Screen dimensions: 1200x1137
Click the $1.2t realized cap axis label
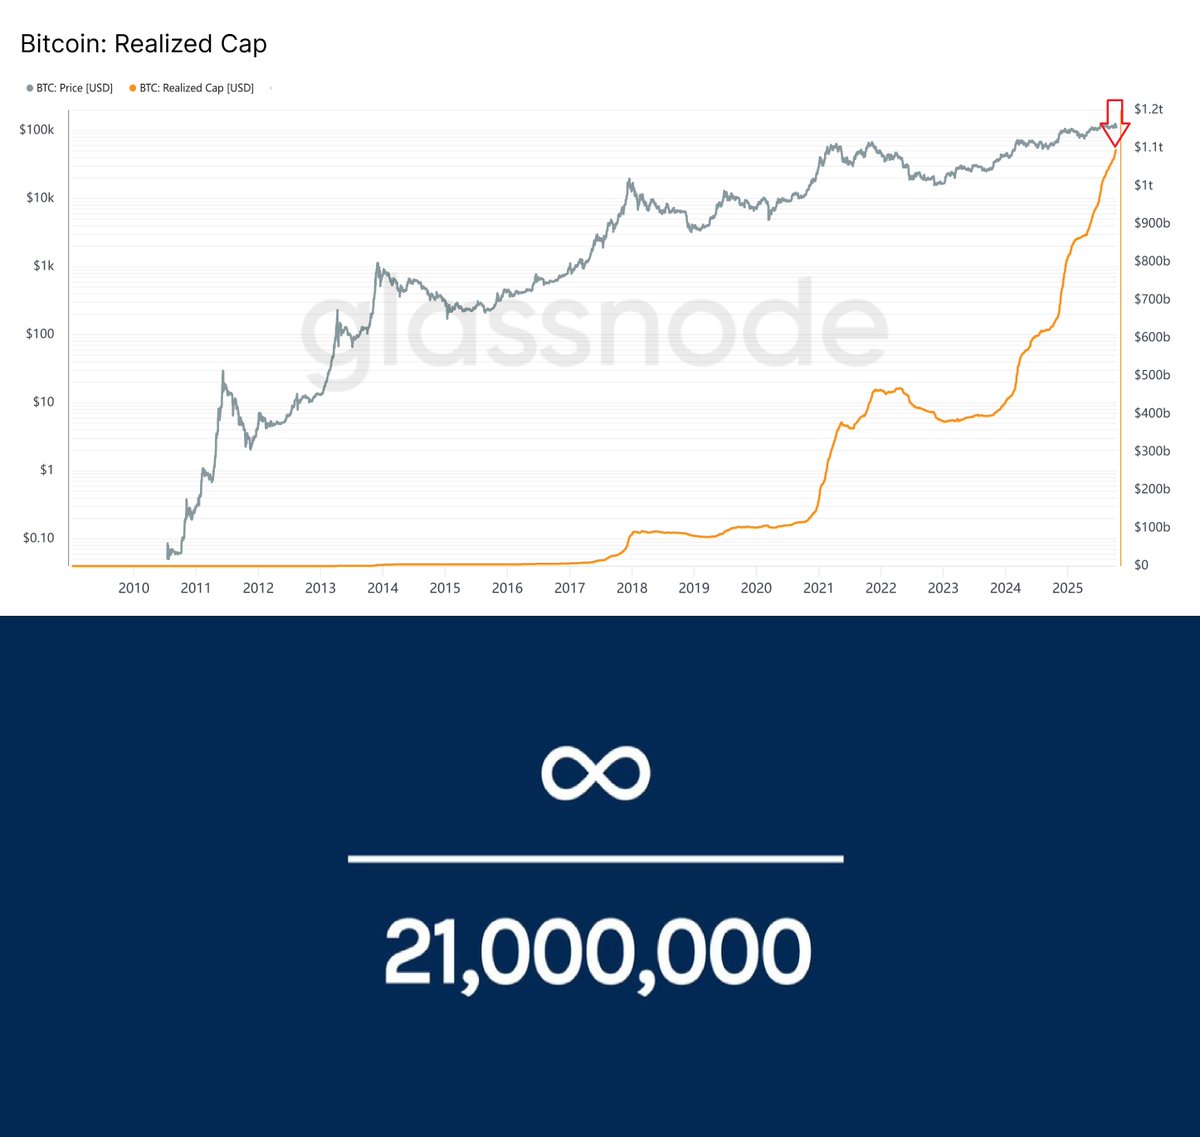(x=1148, y=109)
